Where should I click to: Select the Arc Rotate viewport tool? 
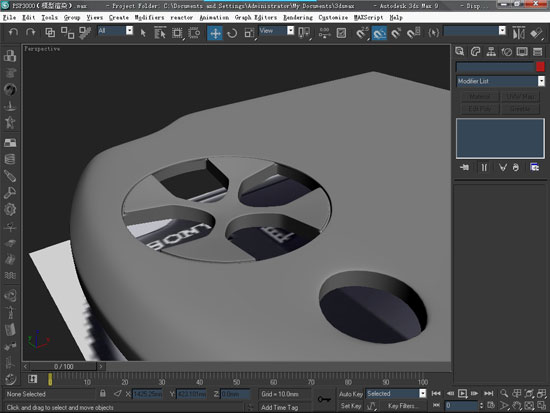pyautogui.click(x=529, y=406)
